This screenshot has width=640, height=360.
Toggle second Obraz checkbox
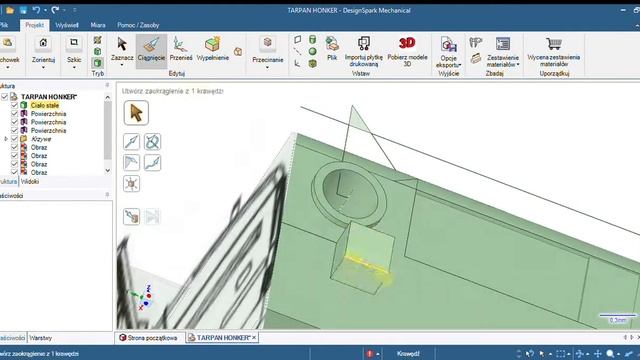[x=14, y=156]
